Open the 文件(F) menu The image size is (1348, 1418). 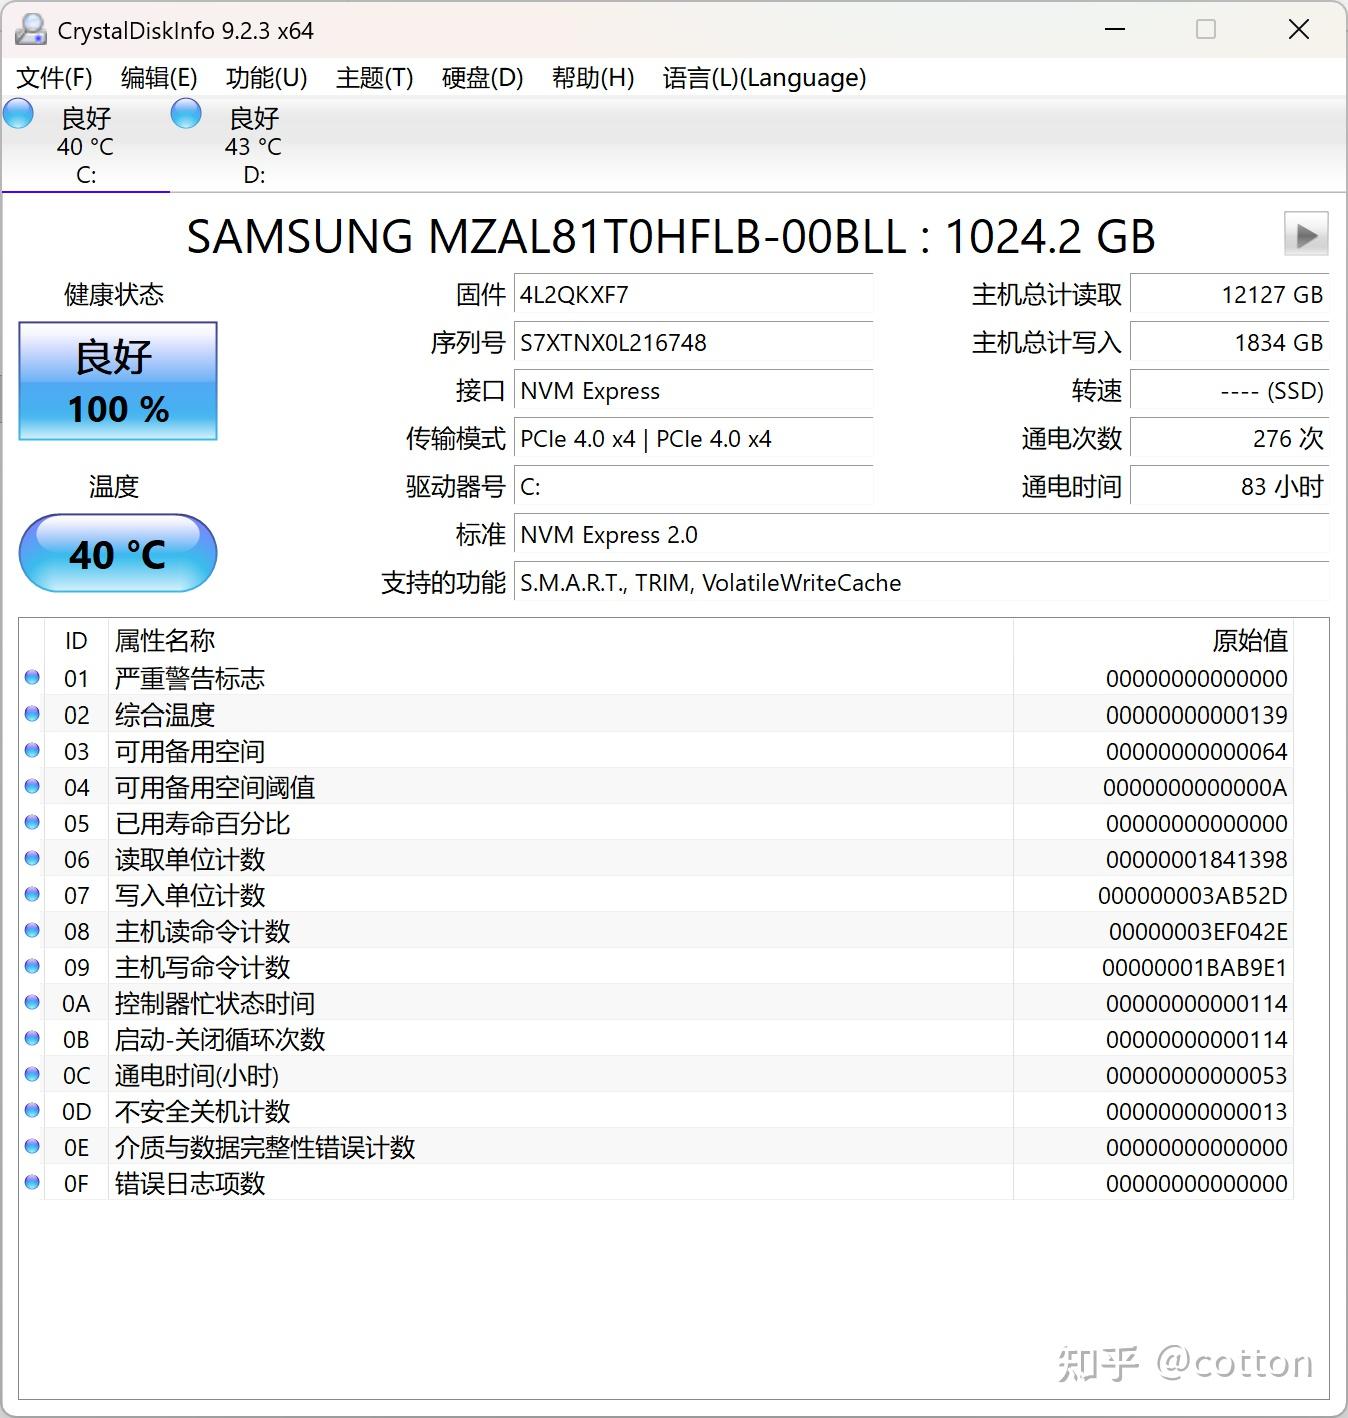[55, 78]
